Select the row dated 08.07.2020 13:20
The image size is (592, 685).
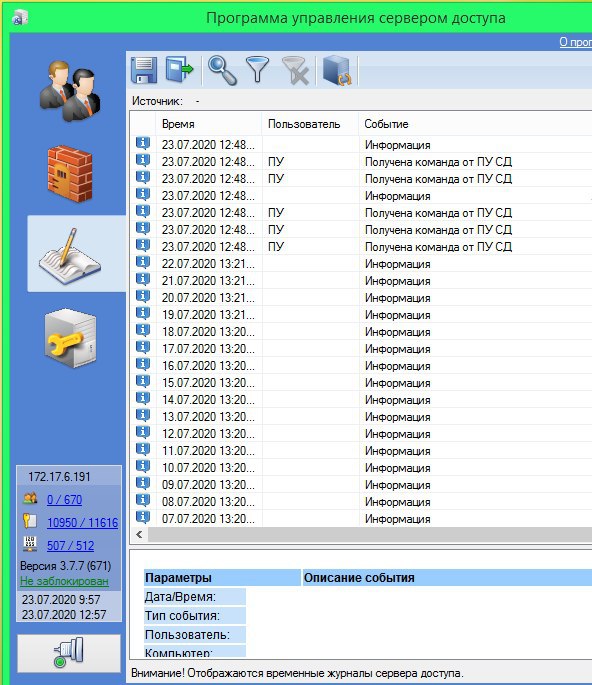(x=361, y=502)
